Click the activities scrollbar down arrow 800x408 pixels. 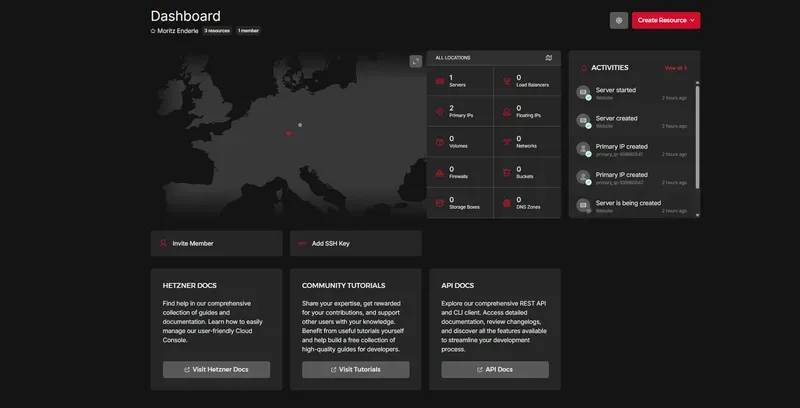coord(697,215)
